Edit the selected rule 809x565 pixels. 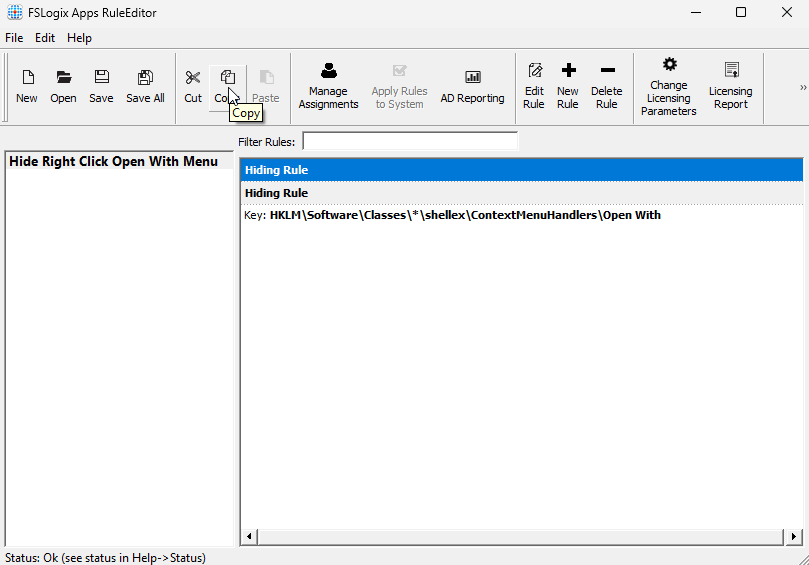click(x=534, y=87)
